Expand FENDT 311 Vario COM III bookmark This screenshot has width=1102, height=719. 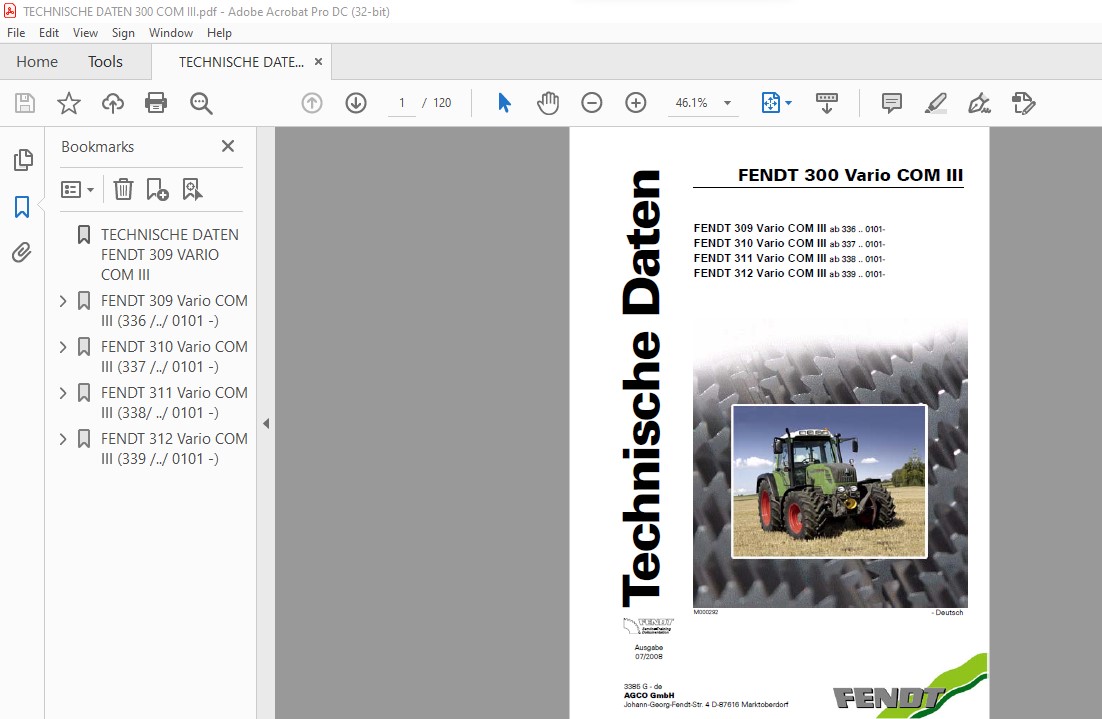63,394
